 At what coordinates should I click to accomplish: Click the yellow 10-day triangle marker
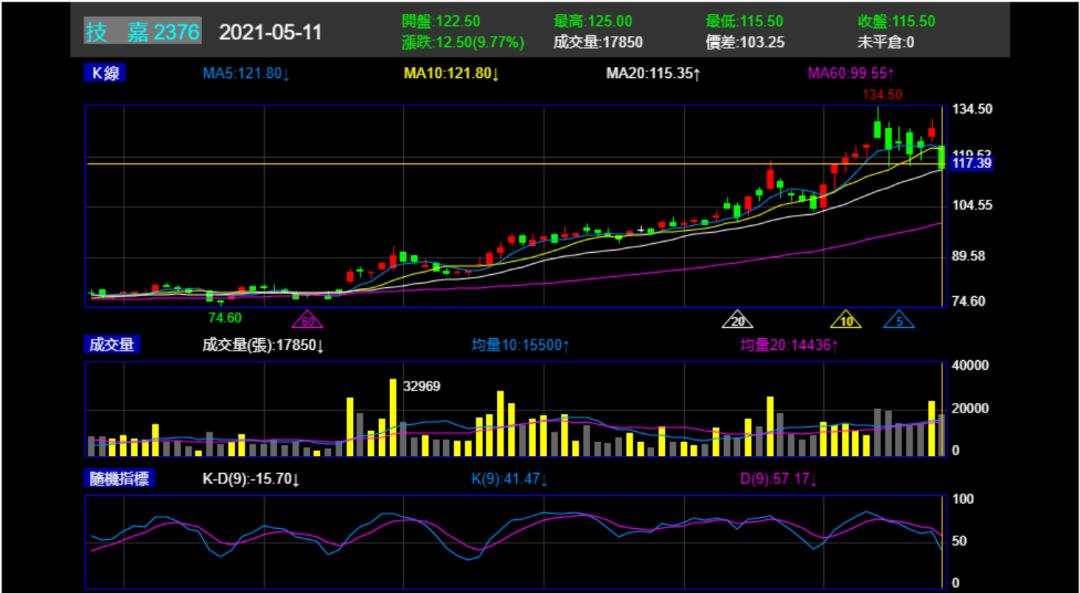coord(846,321)
